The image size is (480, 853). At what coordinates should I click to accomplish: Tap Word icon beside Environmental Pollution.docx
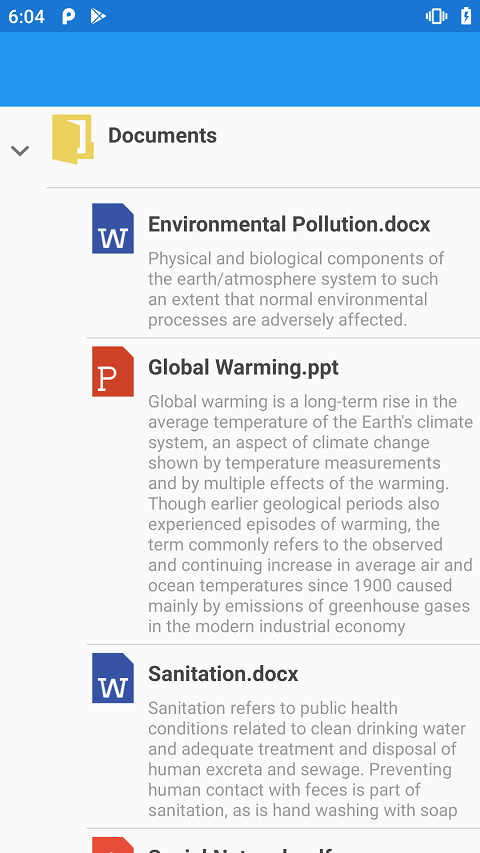coord(113,228)
